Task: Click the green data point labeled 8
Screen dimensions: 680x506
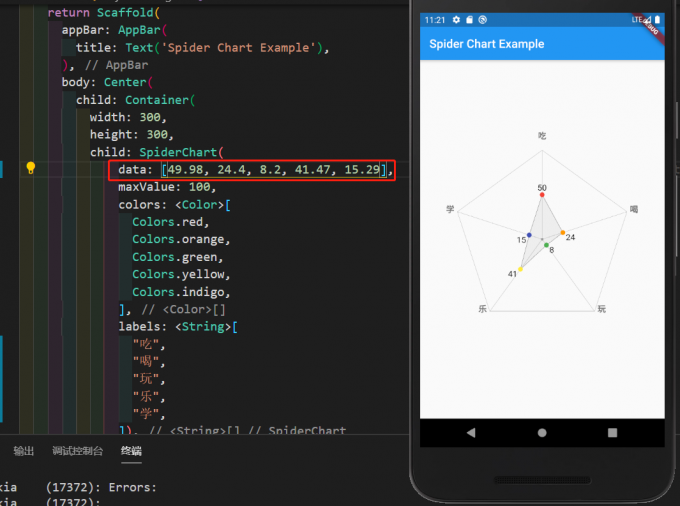Action: pyautogui.click(x=546, y=245)
